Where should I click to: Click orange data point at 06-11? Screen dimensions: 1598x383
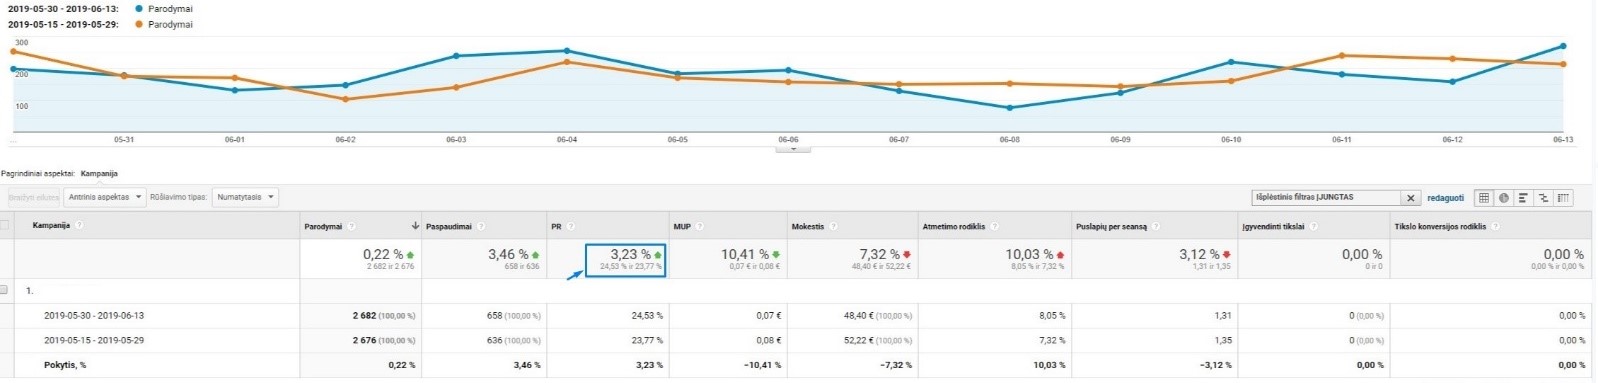point(1342,56)
